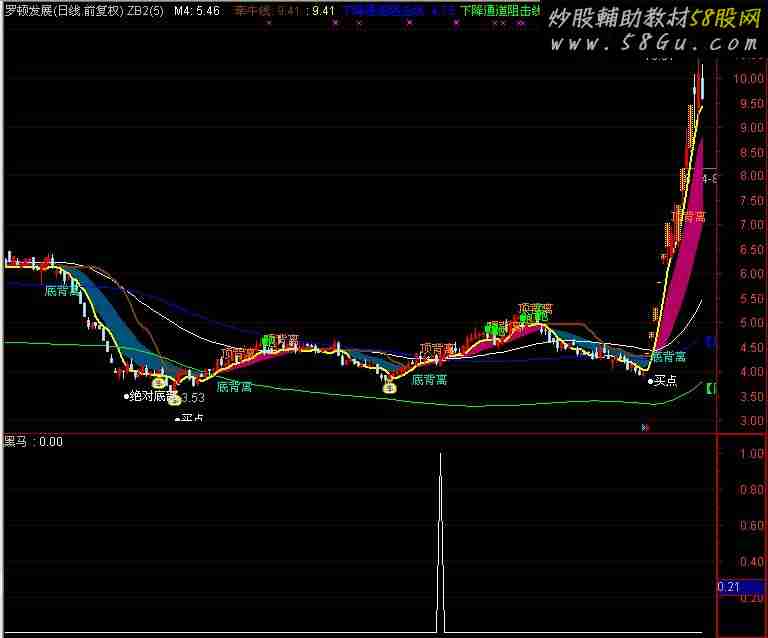Viewport: 768px width, 638px height.
Task: Click the 8.50 price axis label
Action: [751, 152]
